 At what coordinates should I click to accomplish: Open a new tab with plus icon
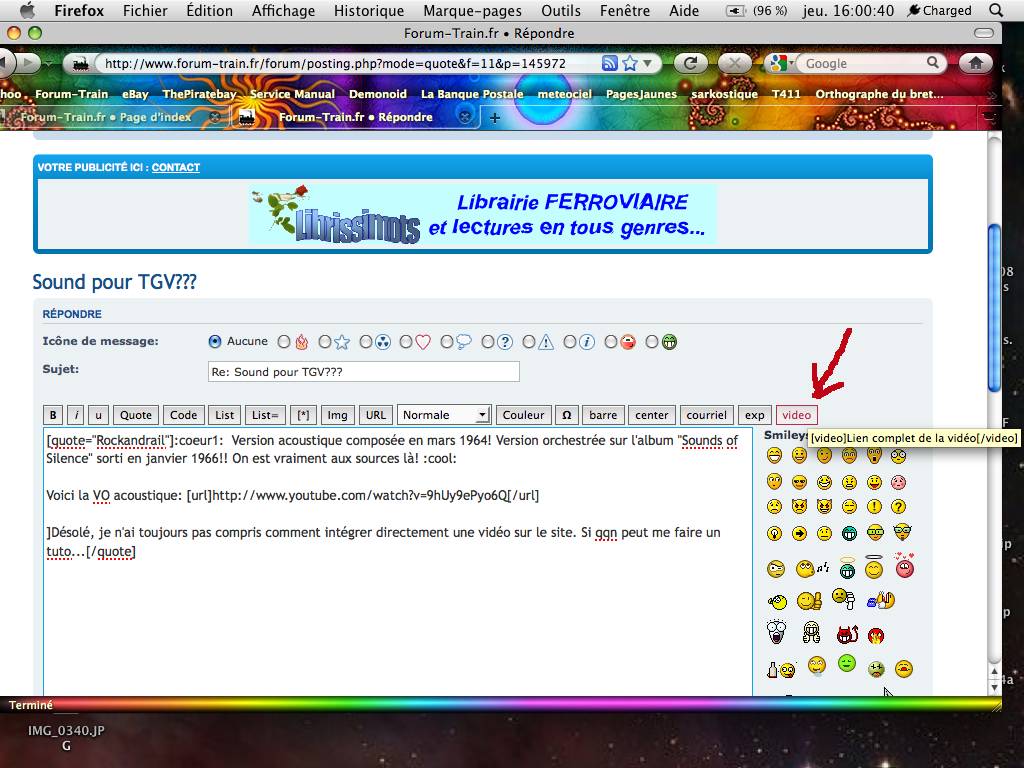[x=494, y=118]
